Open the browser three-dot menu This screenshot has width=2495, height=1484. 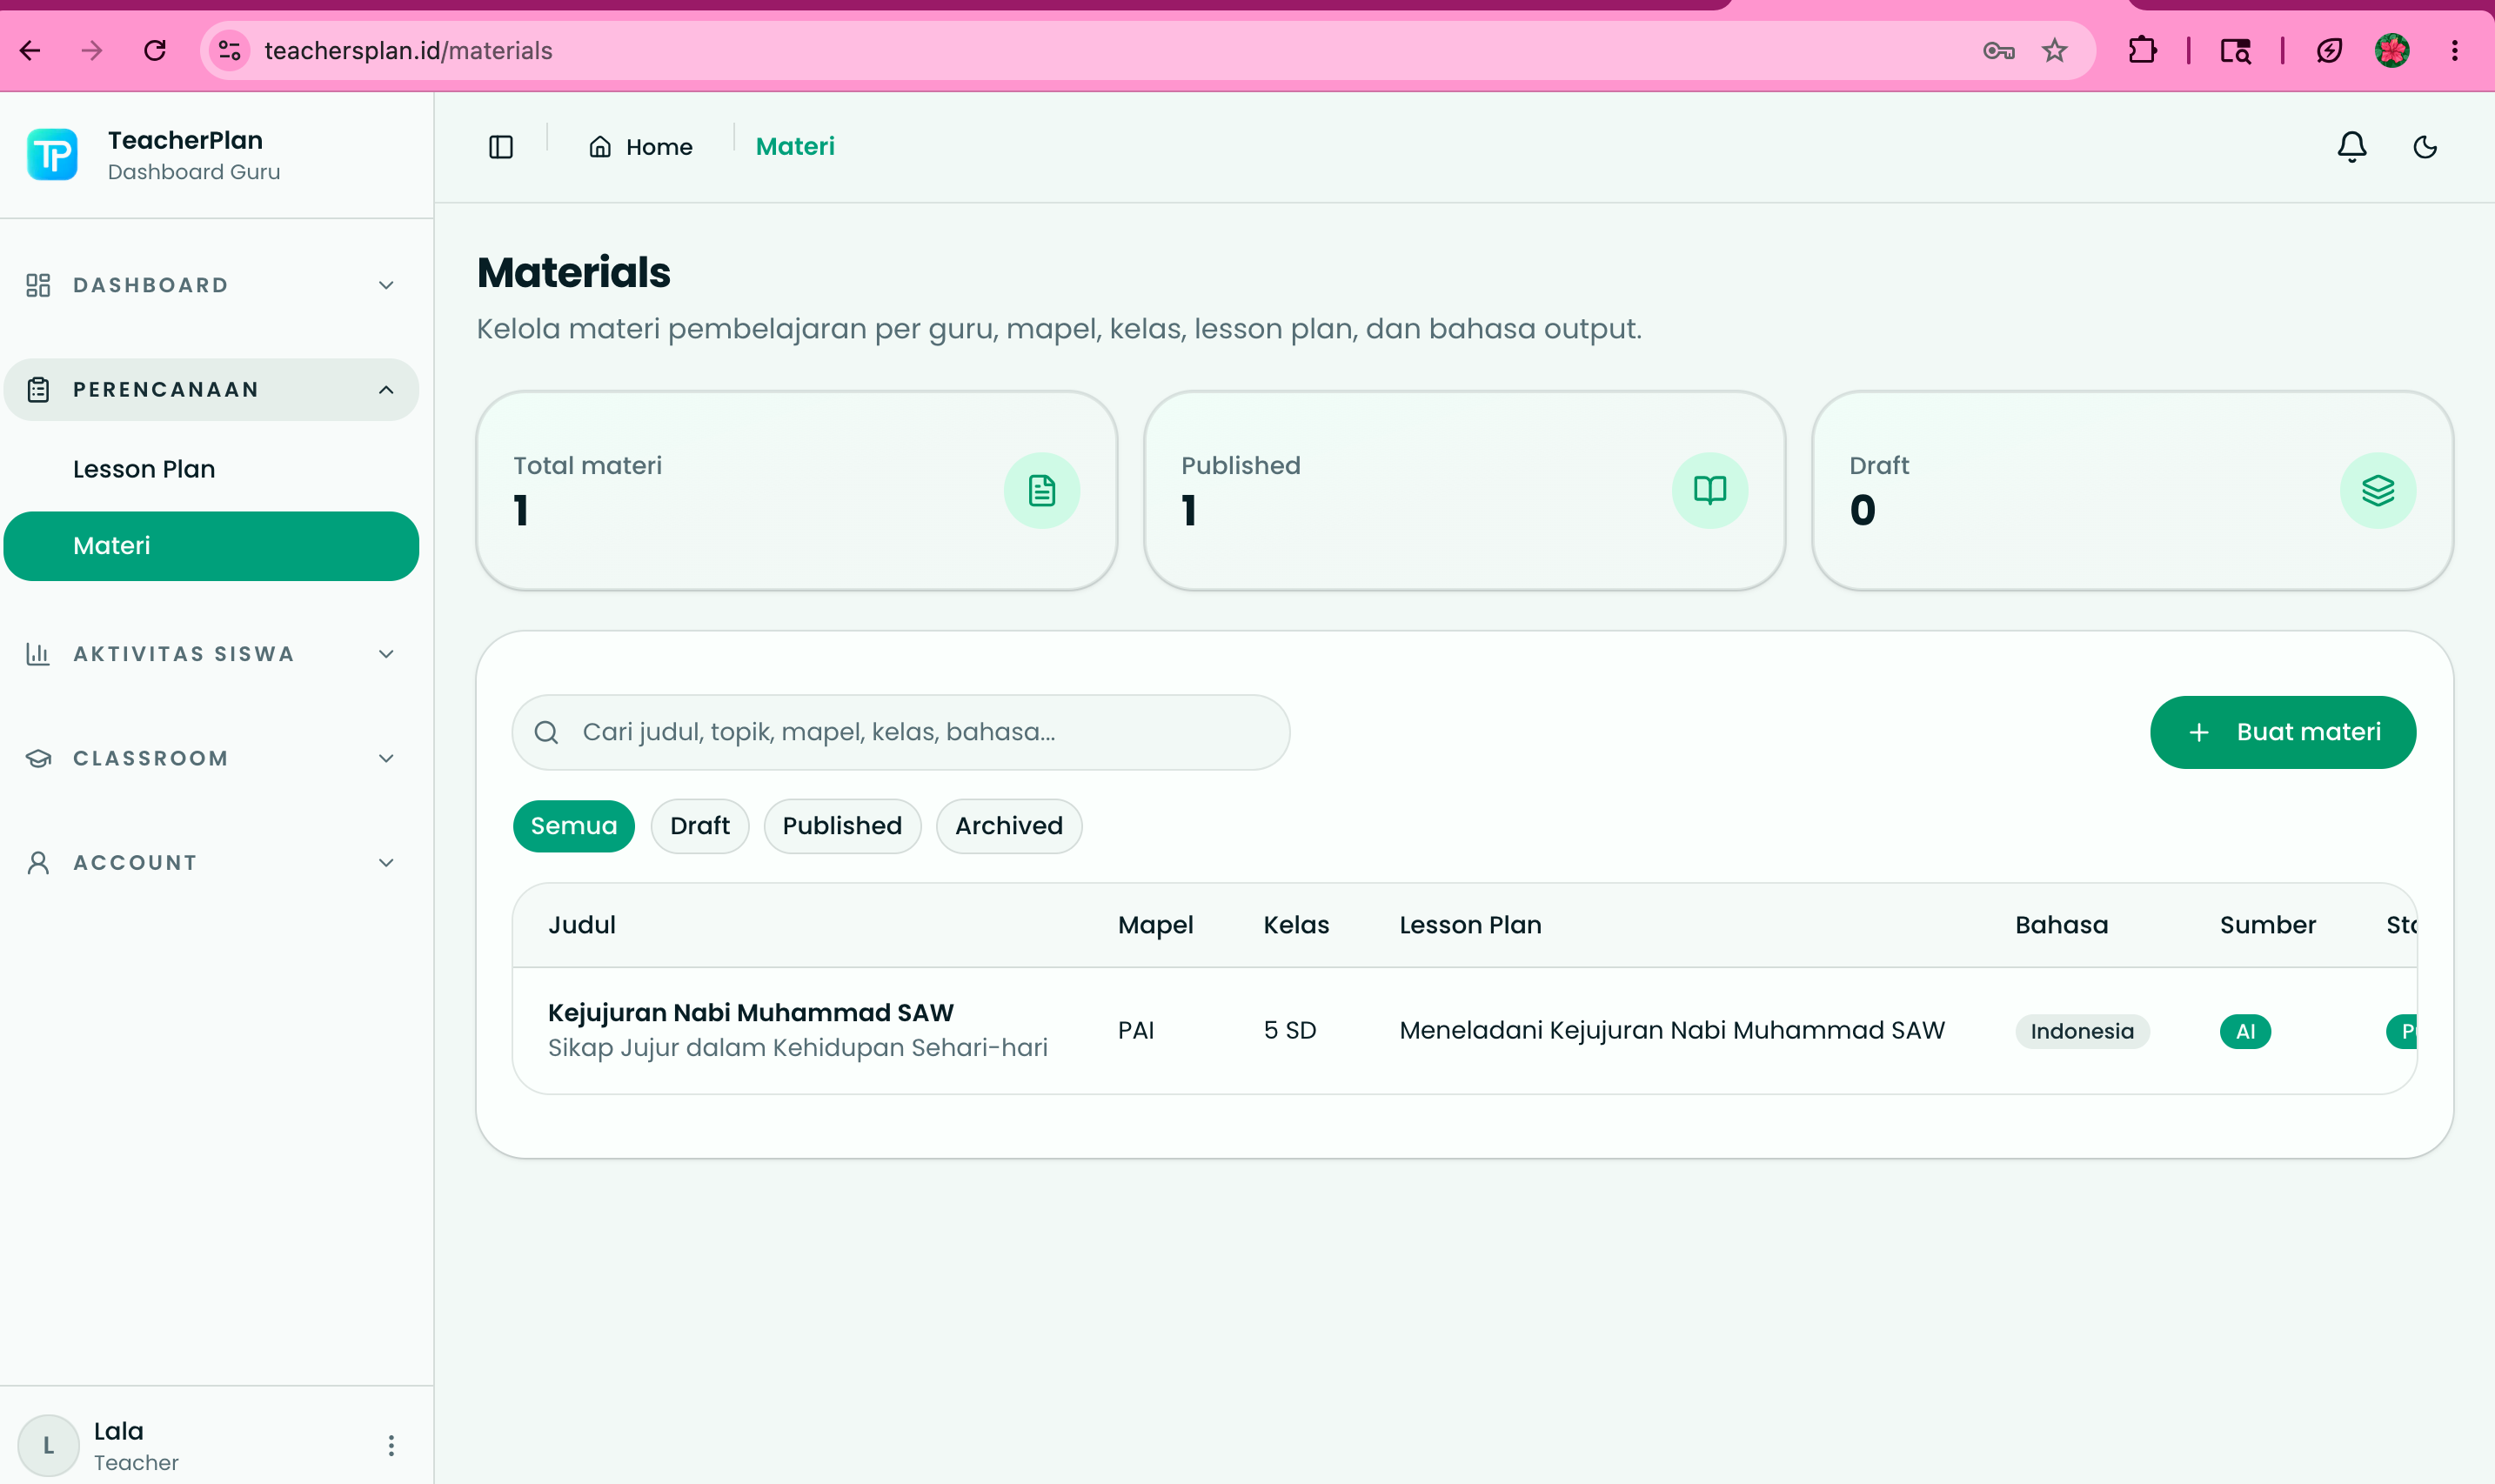[2455, 50]
